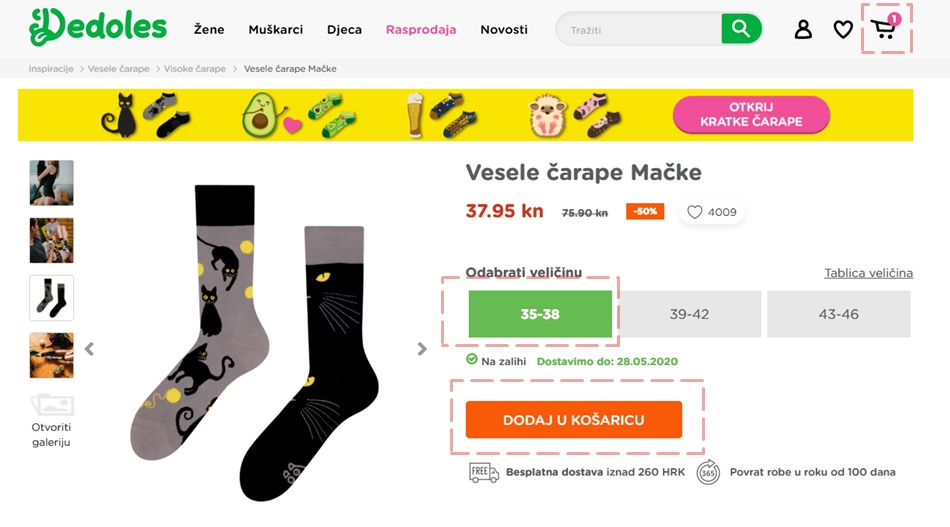
Task: Open the user account icon
Action: click(x=803, y=29)
